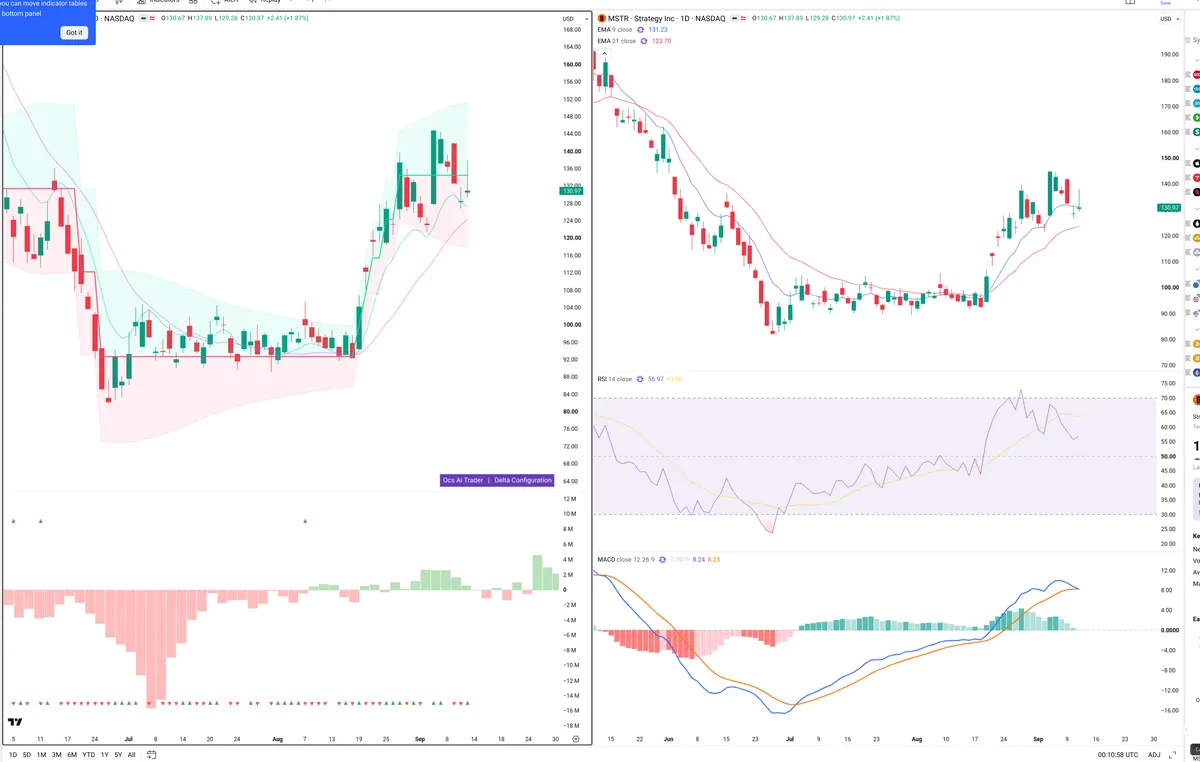
Task: Click the TradingView logo on the left chart
Action: click(16, 722)
